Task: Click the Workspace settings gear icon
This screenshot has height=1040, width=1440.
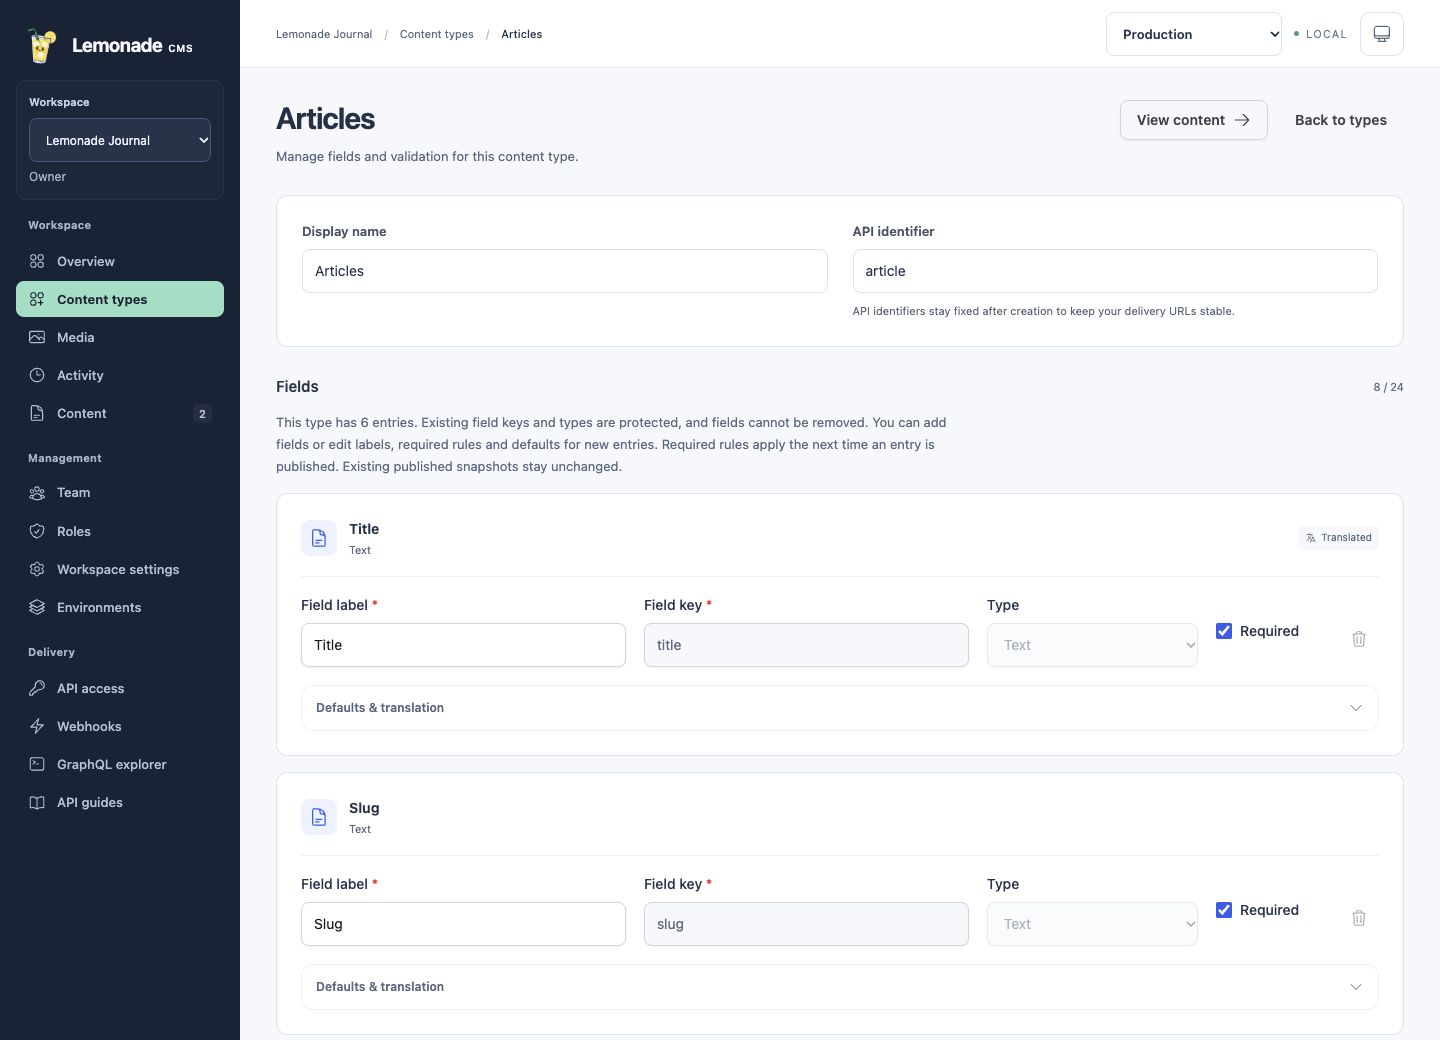Action: click(37, 569)
